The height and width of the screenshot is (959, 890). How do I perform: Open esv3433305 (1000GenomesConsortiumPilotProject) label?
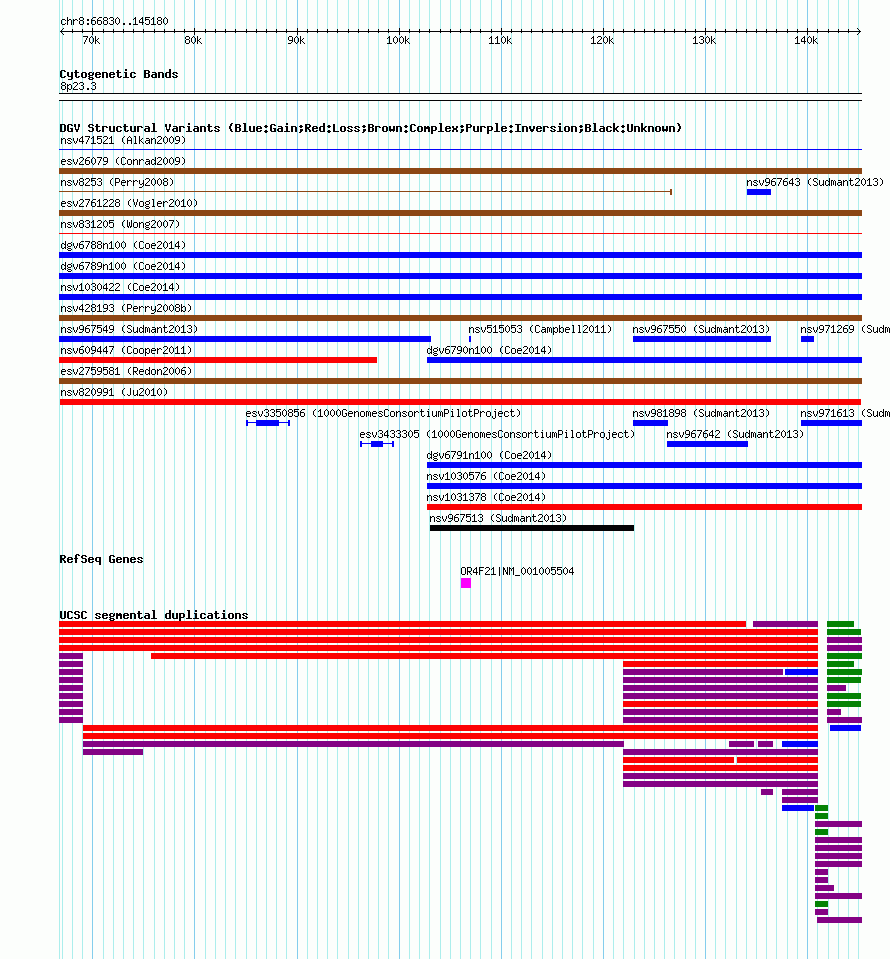point(497,434)
